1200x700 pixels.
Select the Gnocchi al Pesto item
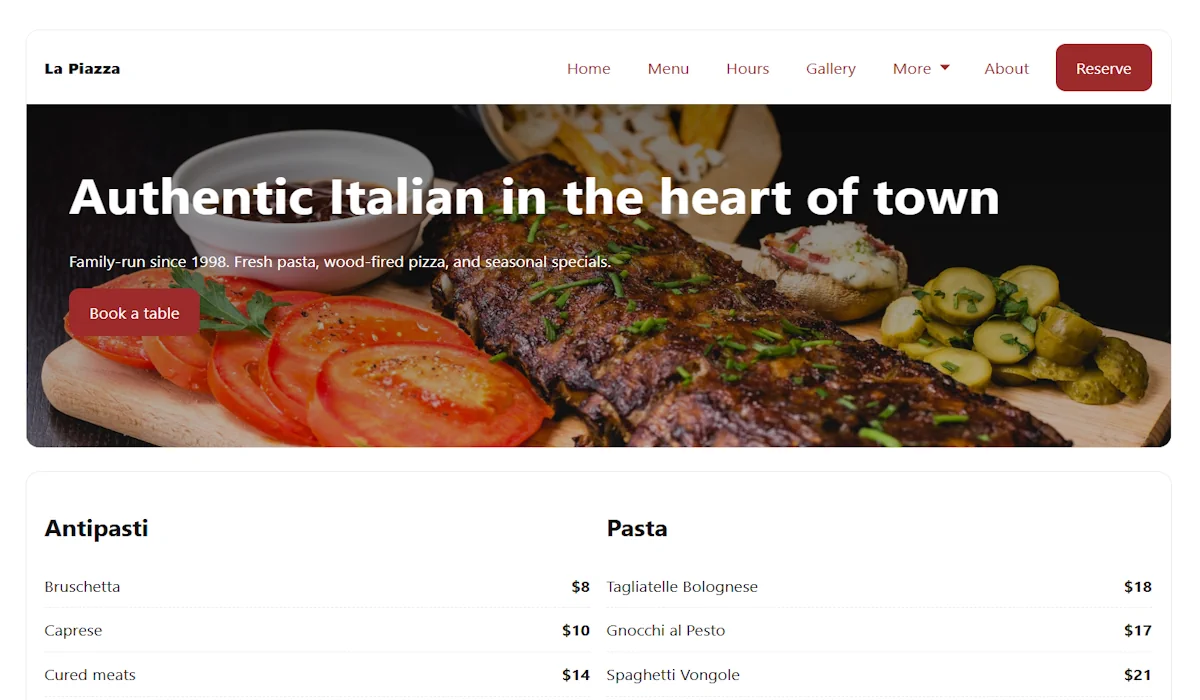point(879,631)
